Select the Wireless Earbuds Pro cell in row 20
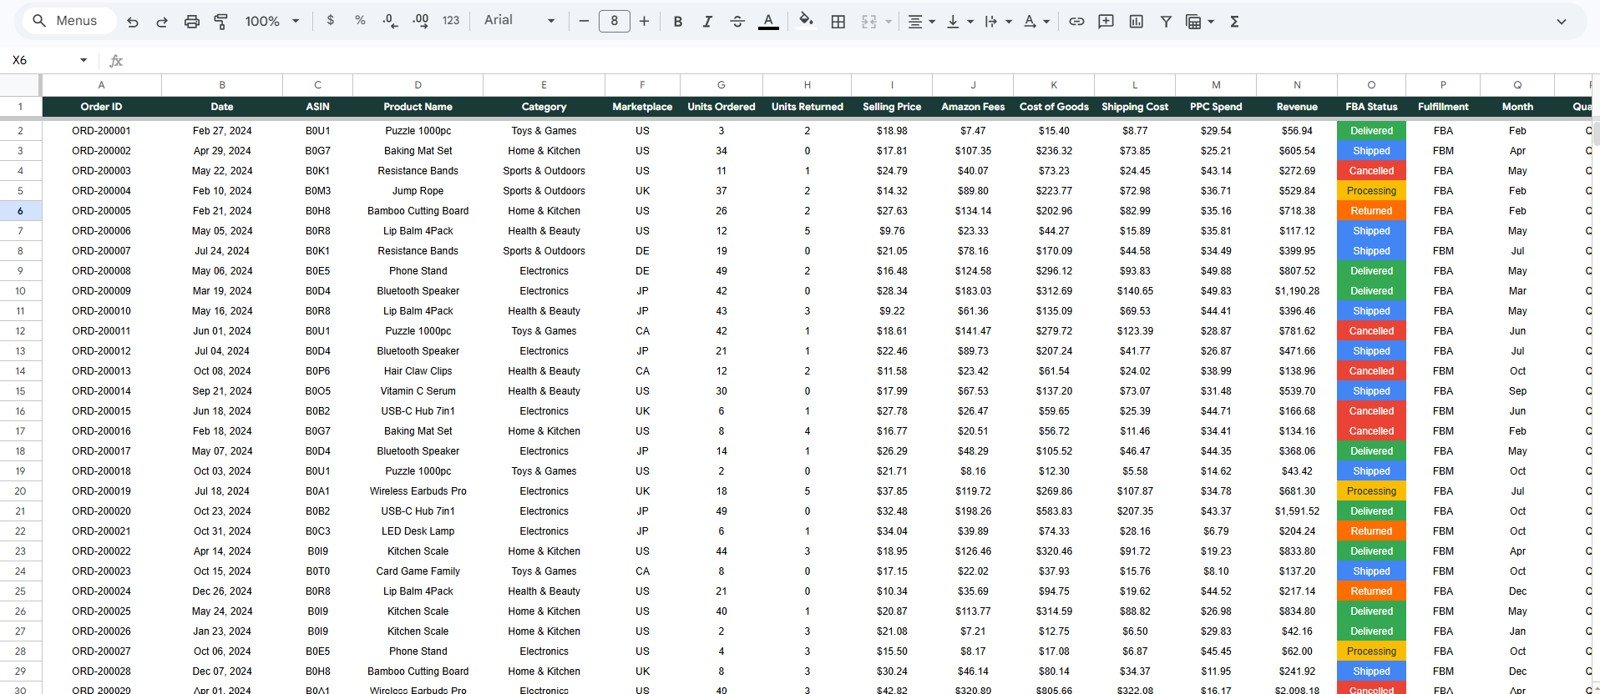The image size is (1600, 694). pyautogui.click(x=418, y=491)
